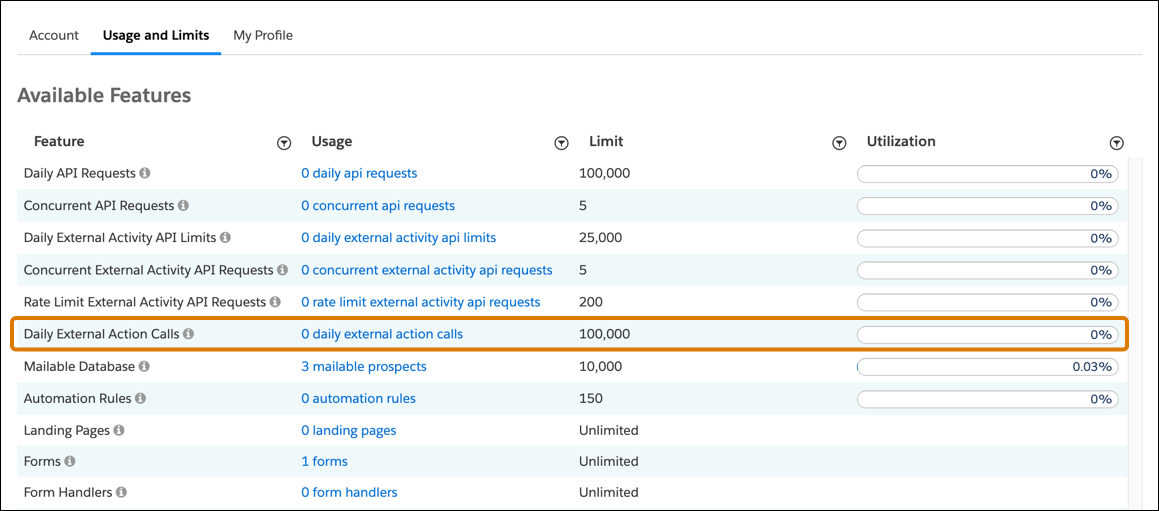Viewport: 1159px width, 511px height.
Task: Click info icon beside Concurrent API Requests
Action: [183, 206]
